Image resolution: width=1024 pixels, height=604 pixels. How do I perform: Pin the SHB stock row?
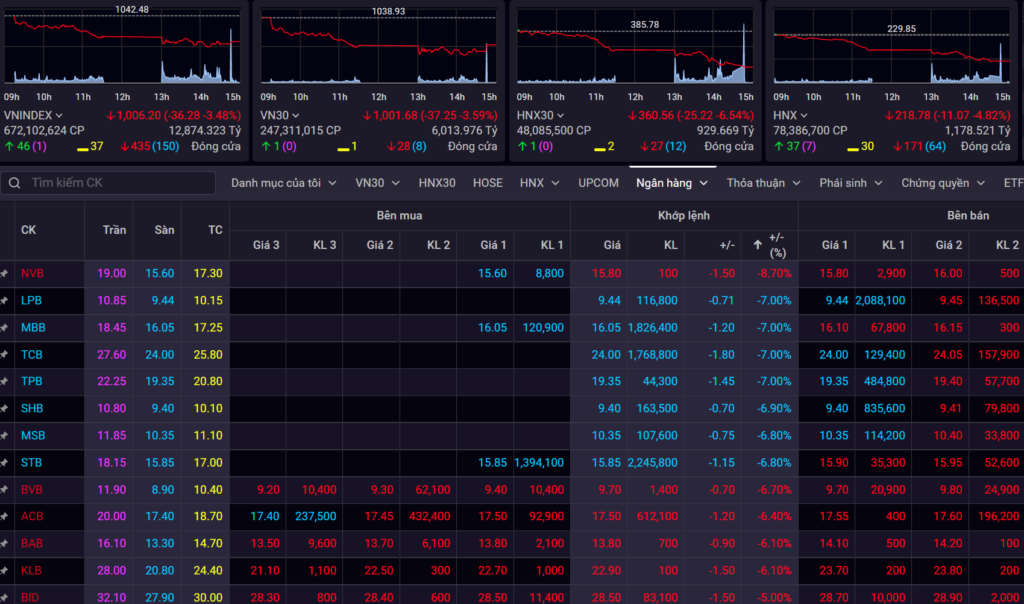coord(5,408)
